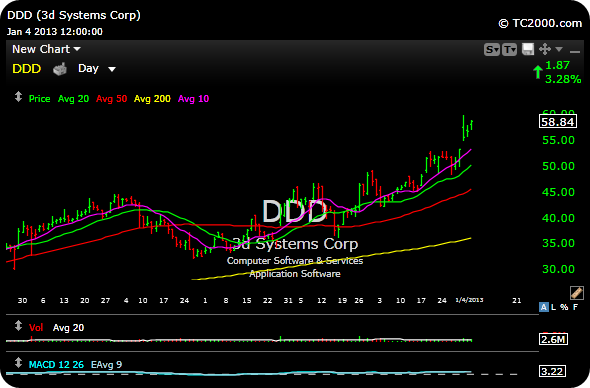Select the volume pane Avg 20 label
The image size is (590, 388).
tap(68, 328)
